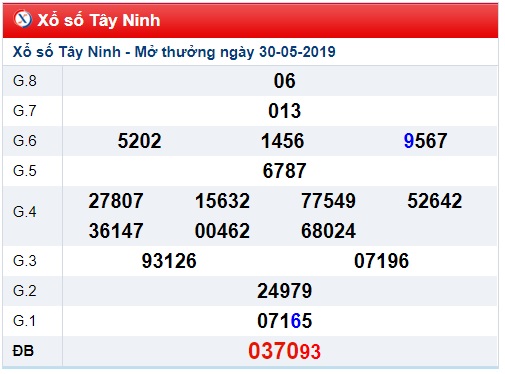Click the lottery logo icon in header
The width and height of the screenshot is (505, 374).
(23, 19)
